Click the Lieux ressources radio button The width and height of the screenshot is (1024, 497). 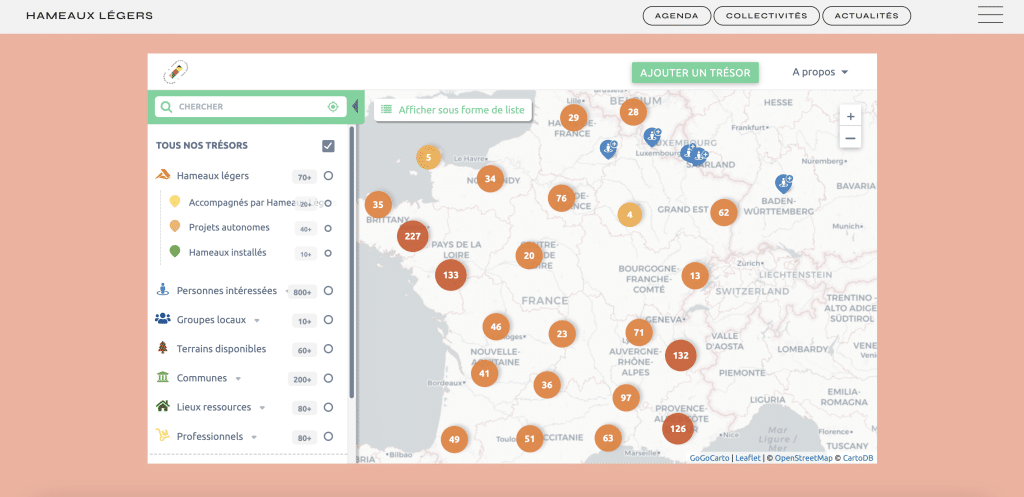click(328, 408)
